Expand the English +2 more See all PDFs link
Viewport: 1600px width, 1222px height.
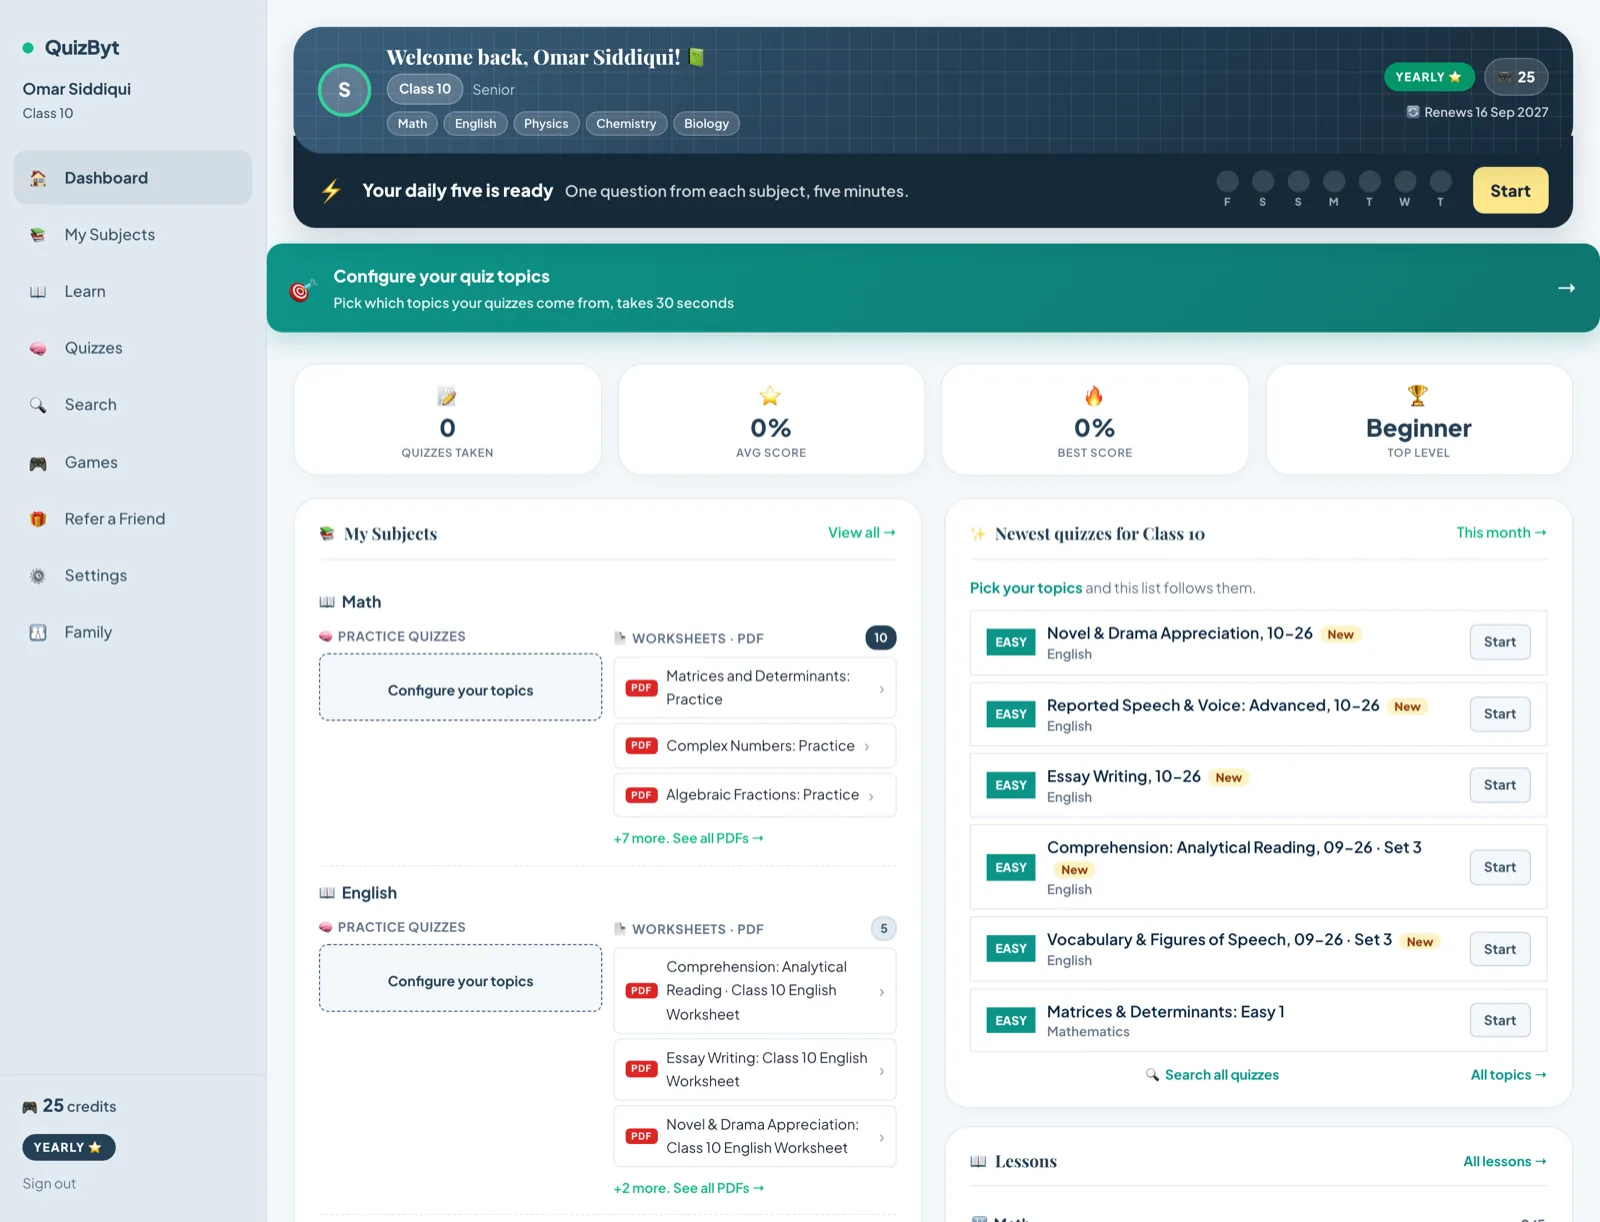point(689,1188)
